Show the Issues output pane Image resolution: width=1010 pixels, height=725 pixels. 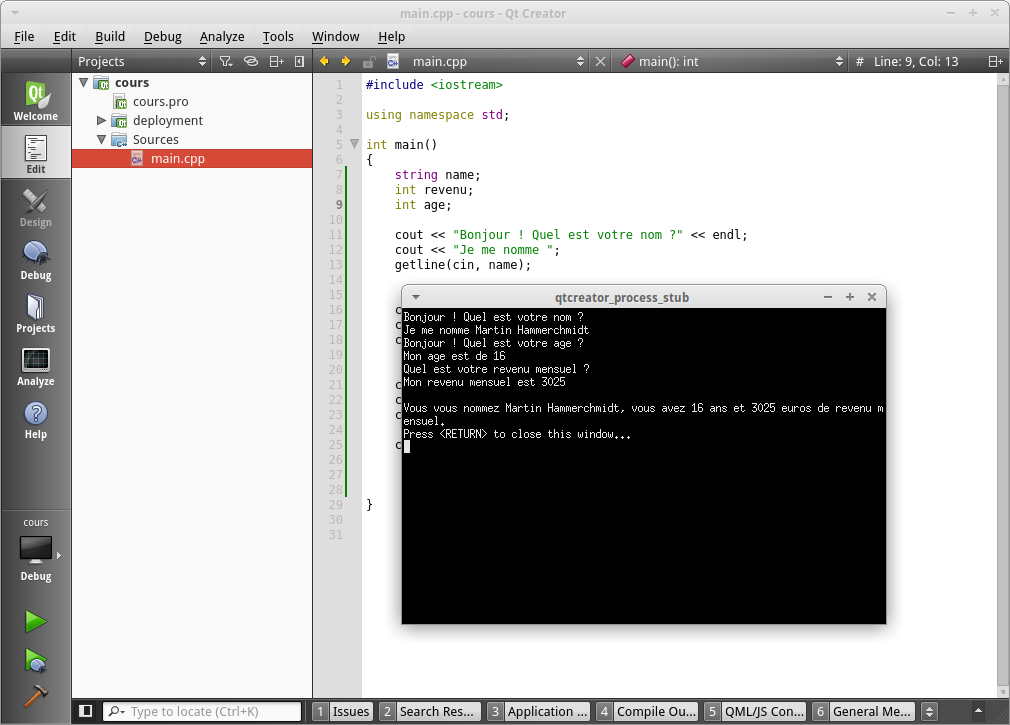coord(343,711)
